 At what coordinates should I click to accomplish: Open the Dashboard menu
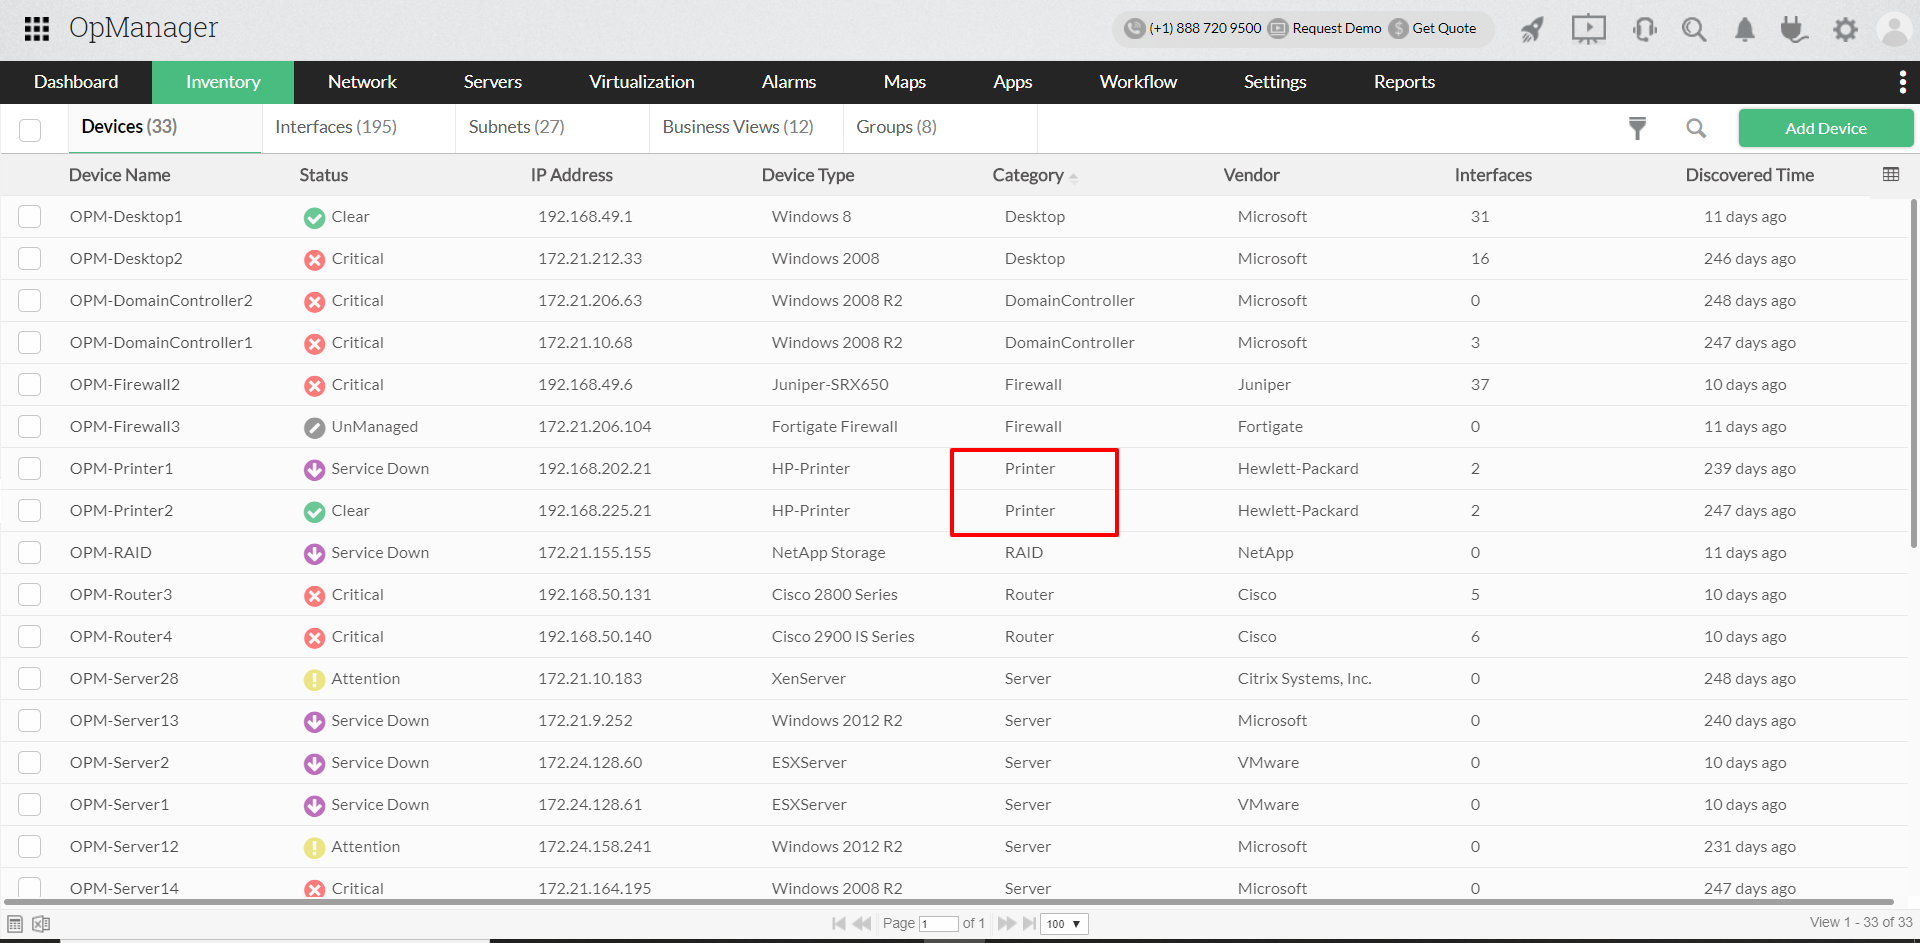coord(76,82)
